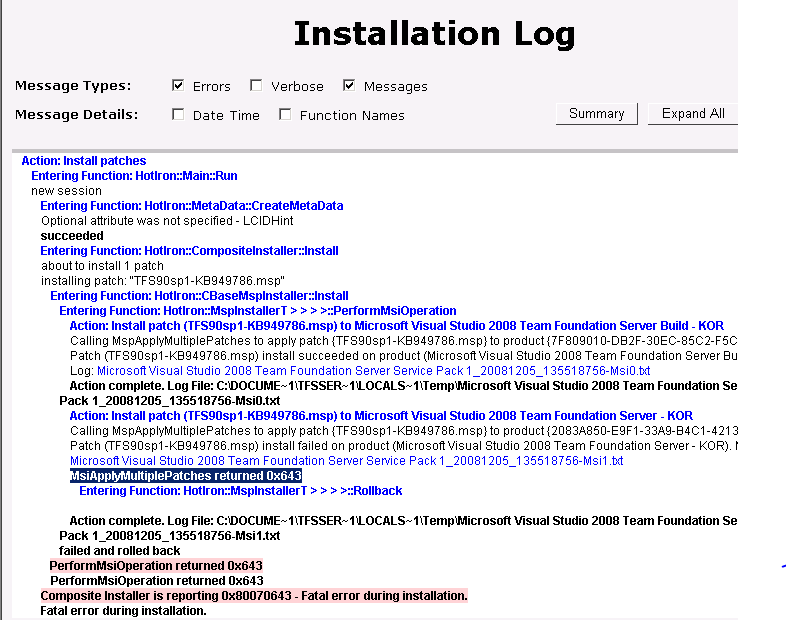Enable the Date Time checkbox
This screenshot has height=620, width=786.
pyautogui.click(x=177, y=114)
